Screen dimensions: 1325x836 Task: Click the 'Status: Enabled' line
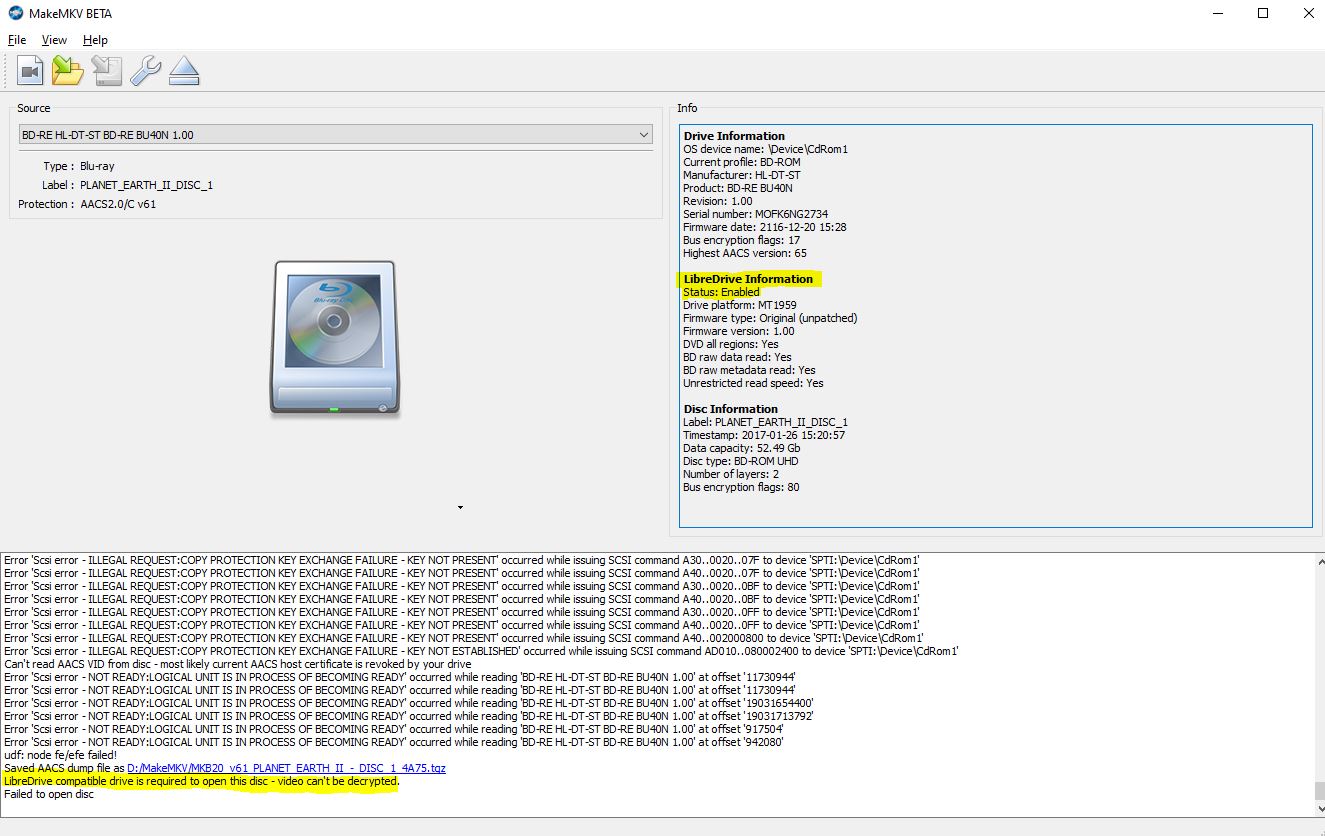click(721, 292)
